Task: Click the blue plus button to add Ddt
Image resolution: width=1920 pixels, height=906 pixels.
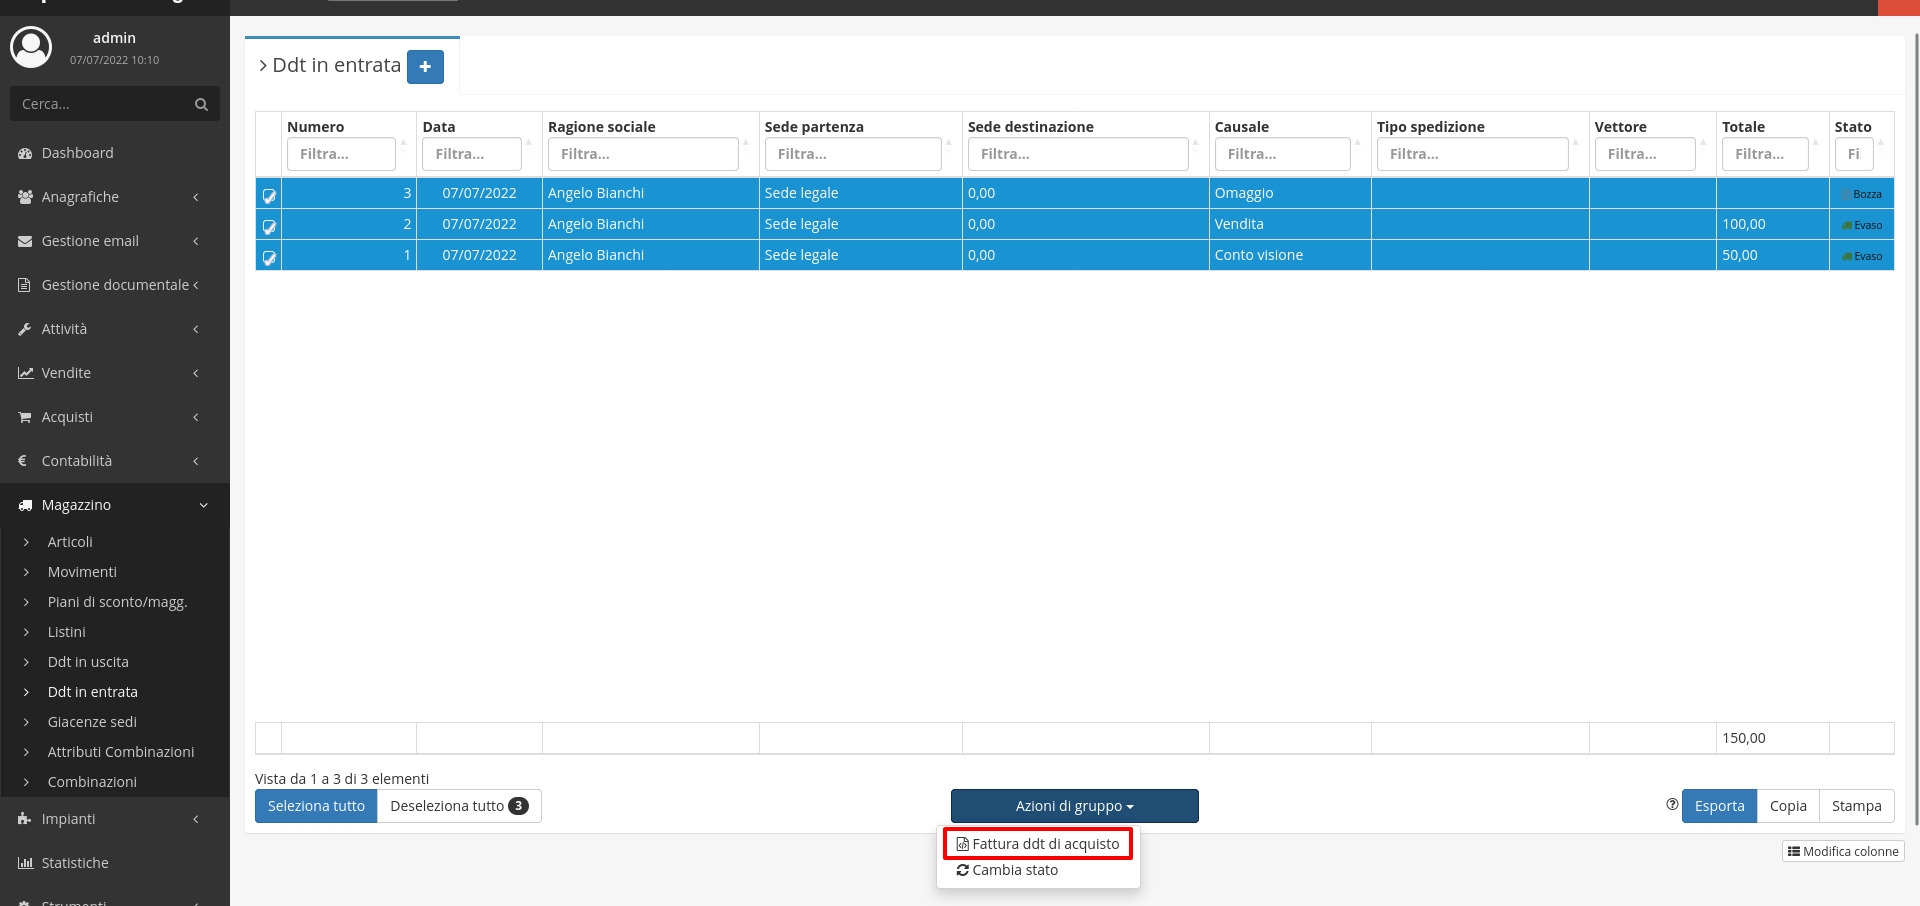Action: point(425,67)
